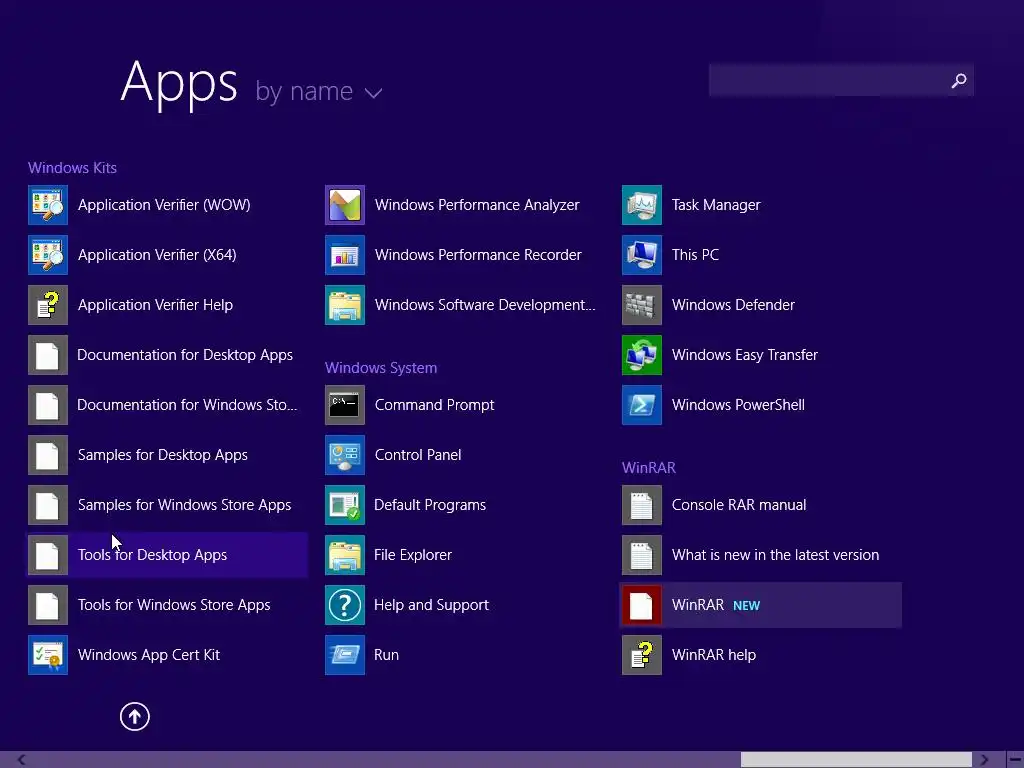Click the Windows Kits group header
Viewport: 1024px width, 768px height.
(x=72, y=168)
